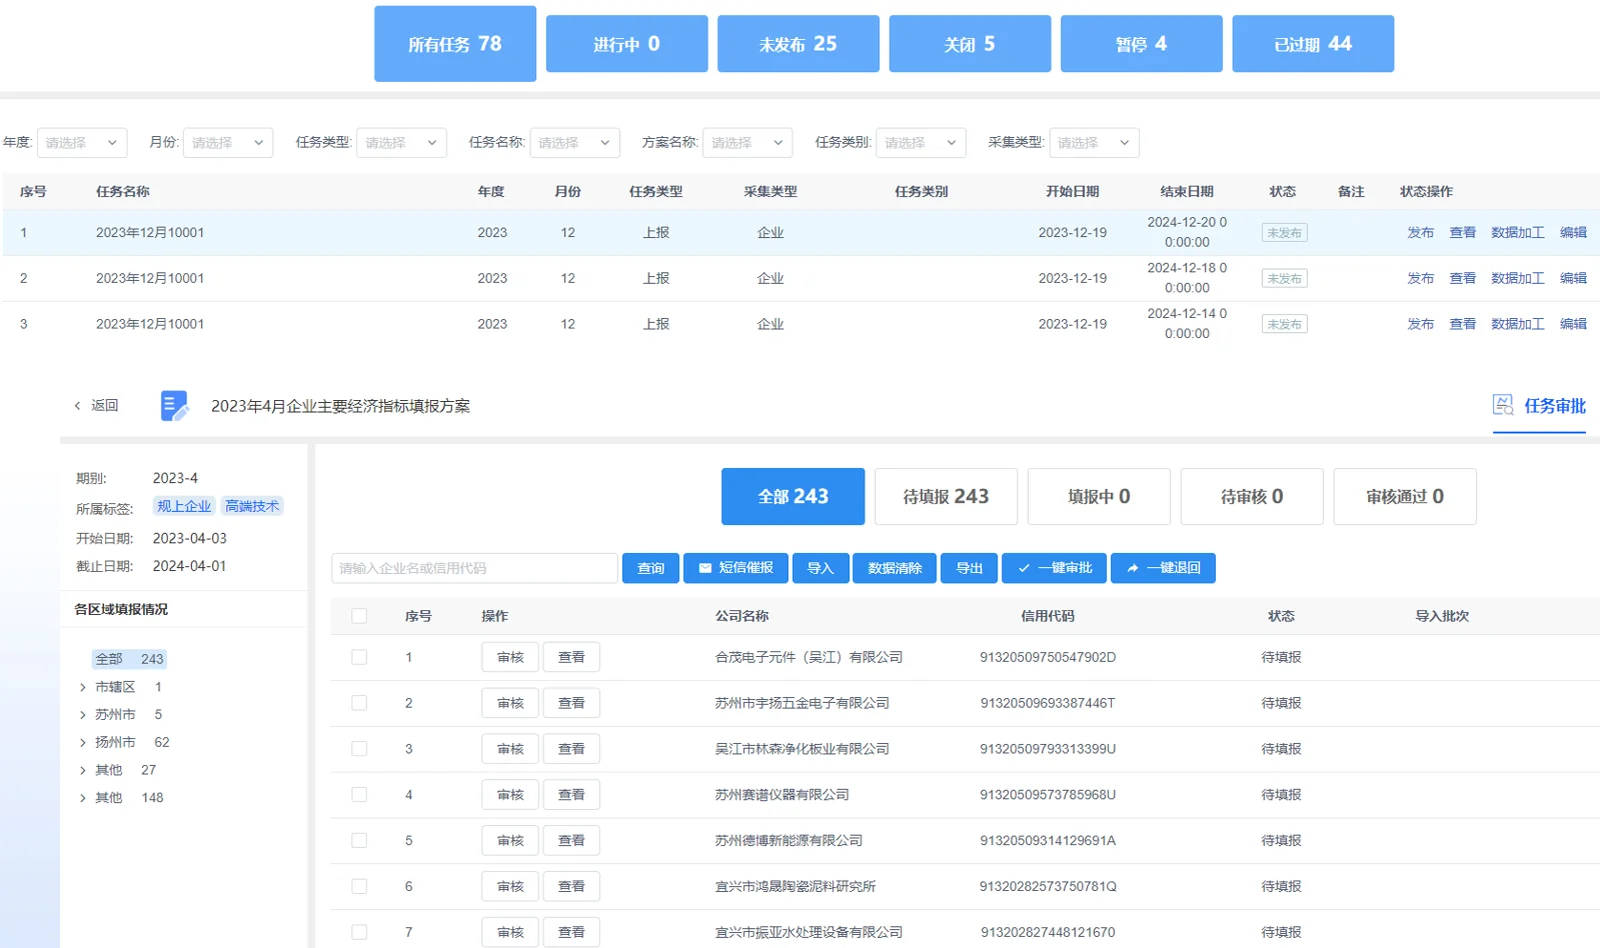Viewport: 1600px width, 948px height.
Task: Go back using the 返回 link
Action: coord(96,406)
